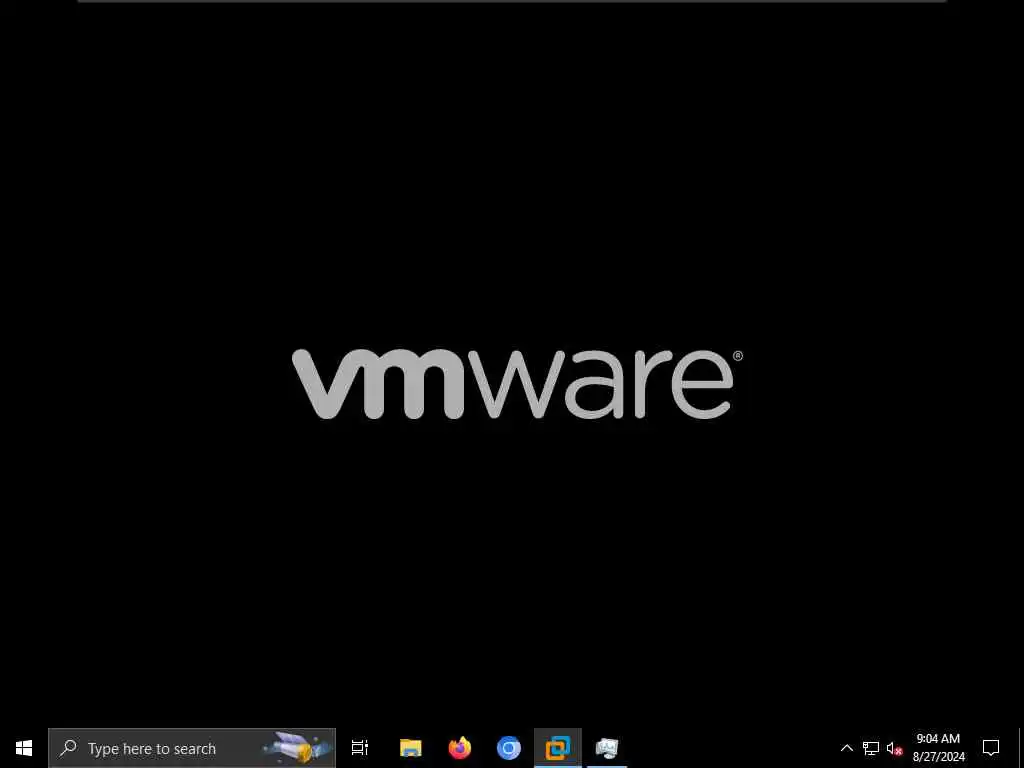Launch Firefox from the taskbar

click(x=460, y=748)
